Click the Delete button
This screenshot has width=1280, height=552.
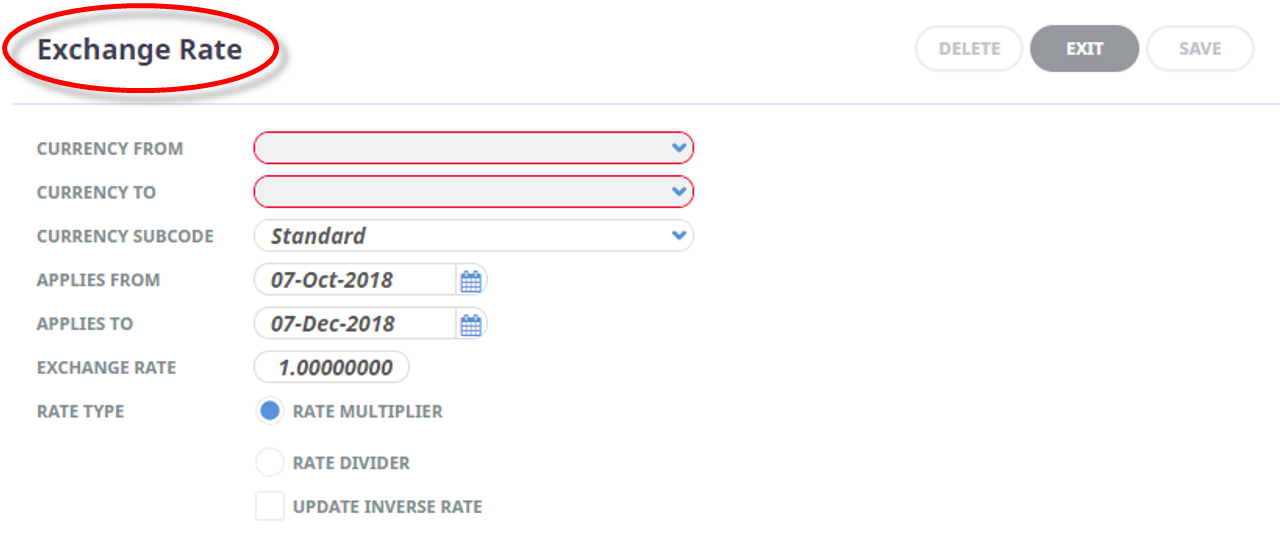point(969,48)
